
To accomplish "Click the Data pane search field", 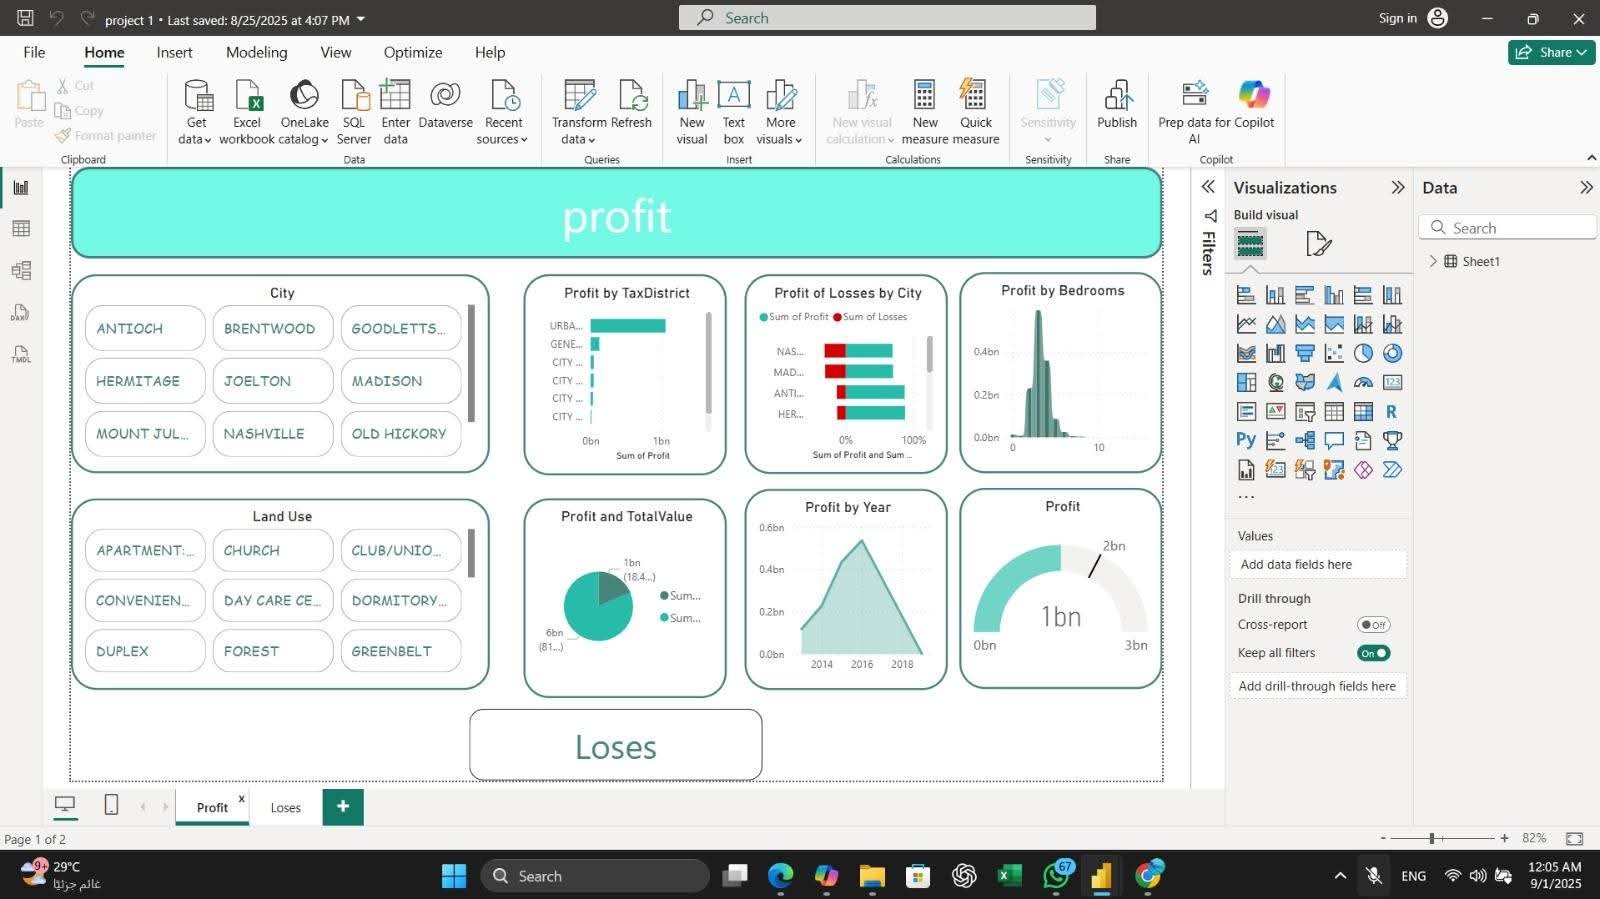I will (1510, 228).
